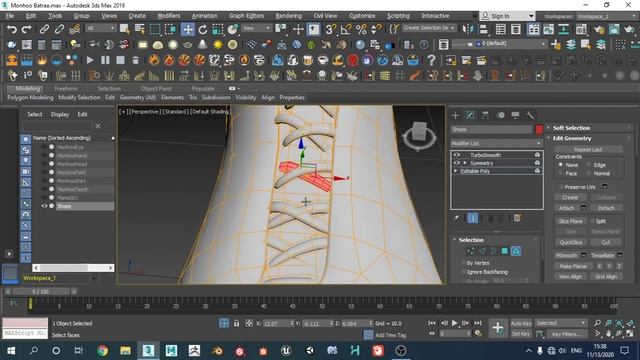Toggle TurboSmooth modifier eye visibility
The height and width of the screenshot is (360, 640).
457,155
